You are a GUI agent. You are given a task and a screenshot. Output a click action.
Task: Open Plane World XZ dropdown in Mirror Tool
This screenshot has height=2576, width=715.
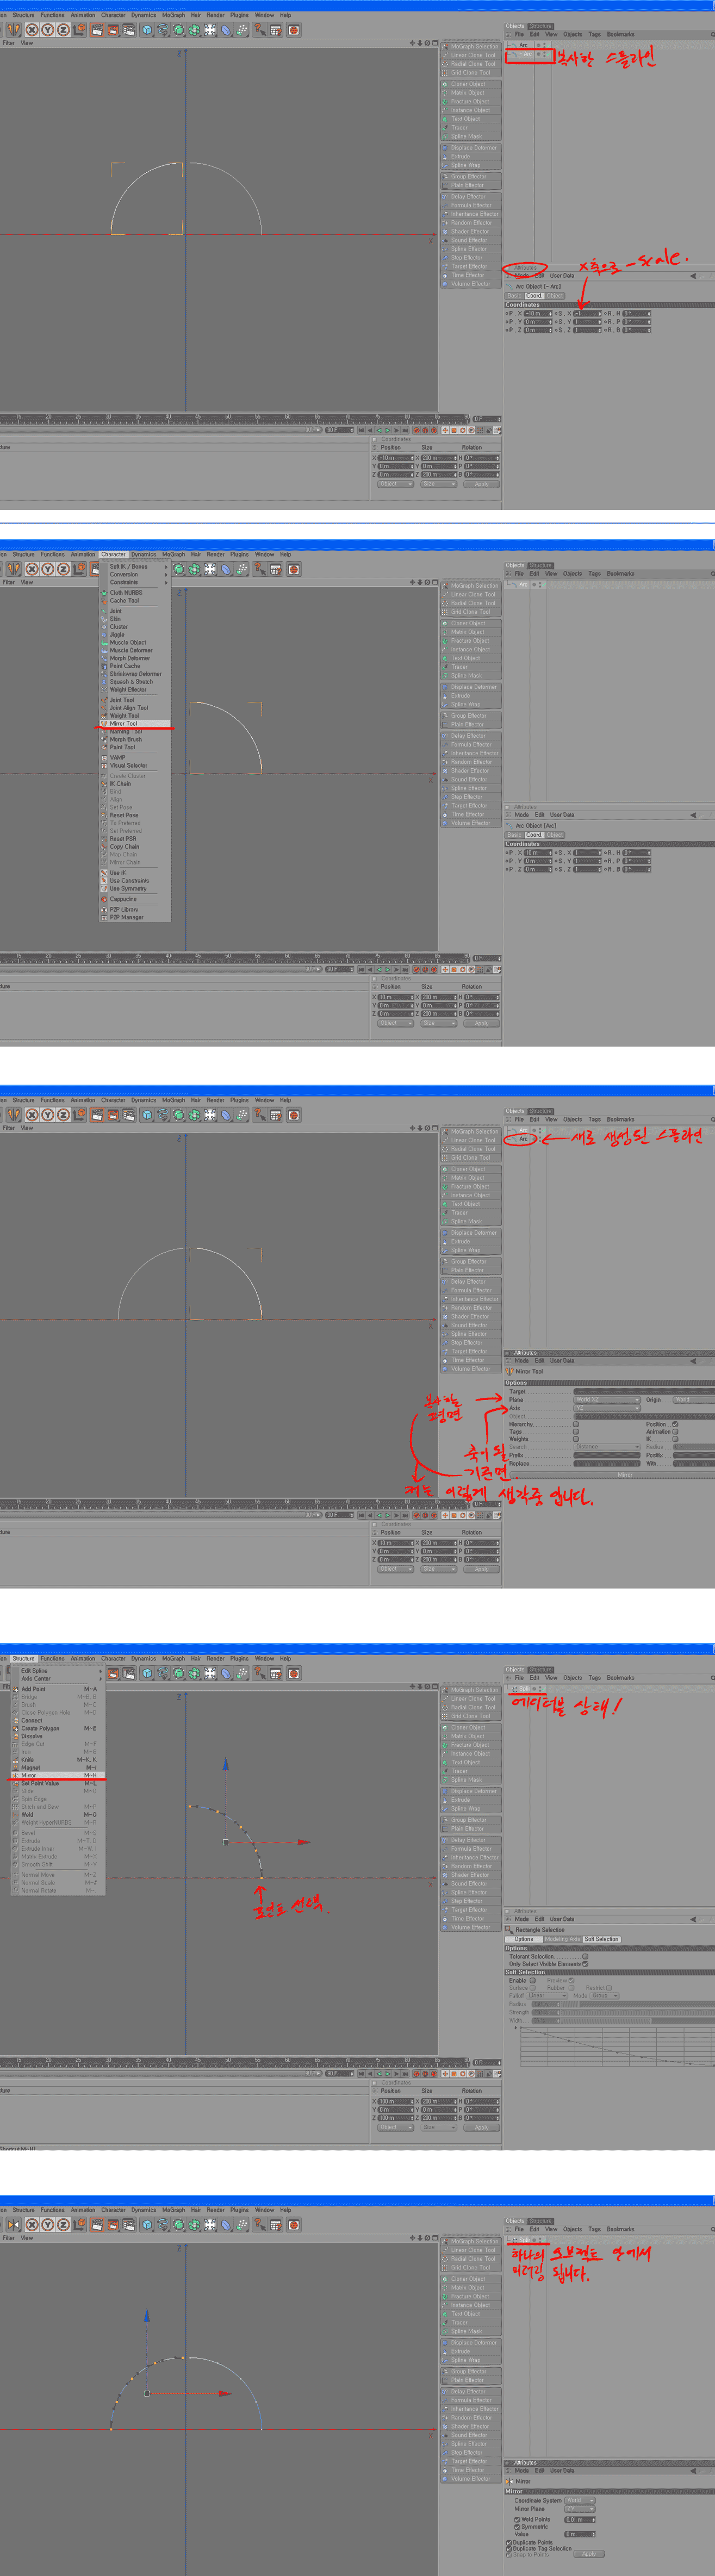(x=607, y=1400)
